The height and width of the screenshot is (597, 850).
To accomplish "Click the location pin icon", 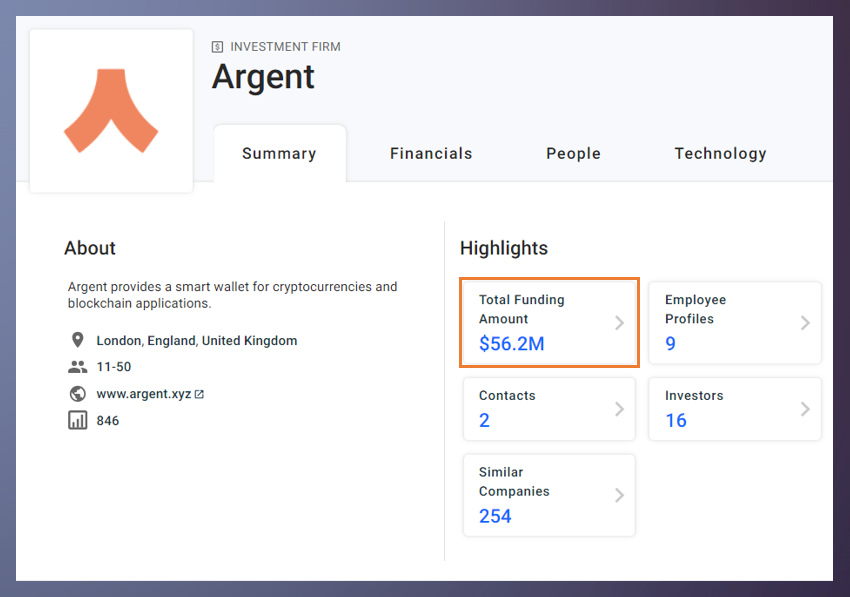I will 78,340.
